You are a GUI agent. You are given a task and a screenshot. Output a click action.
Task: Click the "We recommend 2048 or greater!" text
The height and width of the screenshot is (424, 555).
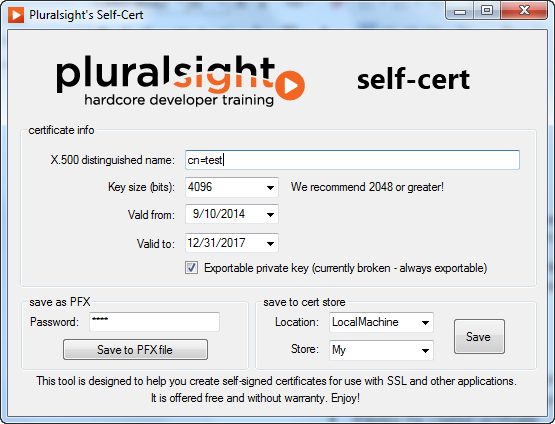coord(367,187)
